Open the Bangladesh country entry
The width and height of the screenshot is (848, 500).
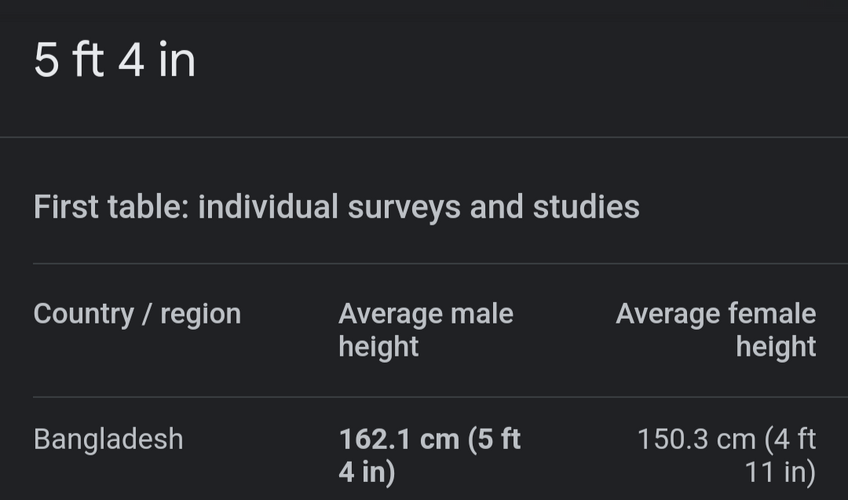pos(108,439)
